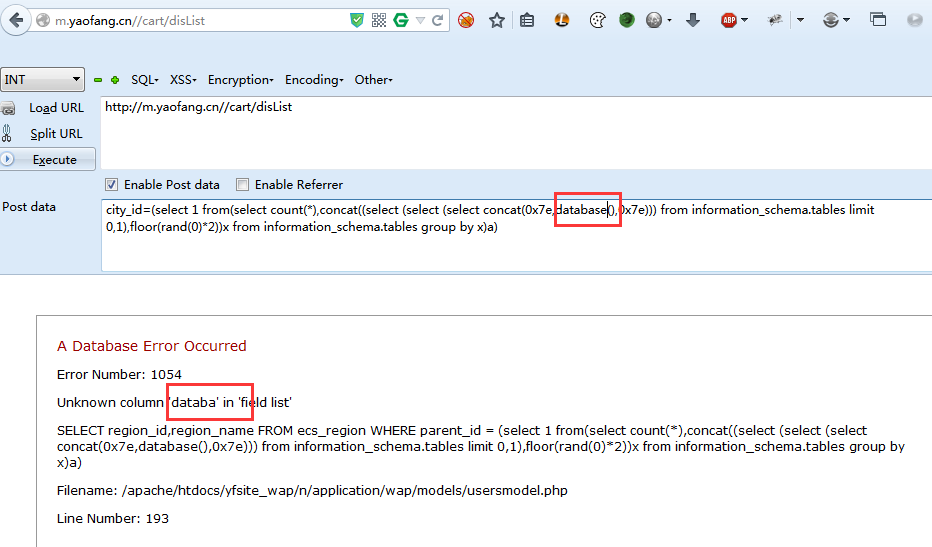The image size is (932, 547).
Task: Check the Enable Referrer checkbox
Action: pyautogui.click(x=243, y=185)
